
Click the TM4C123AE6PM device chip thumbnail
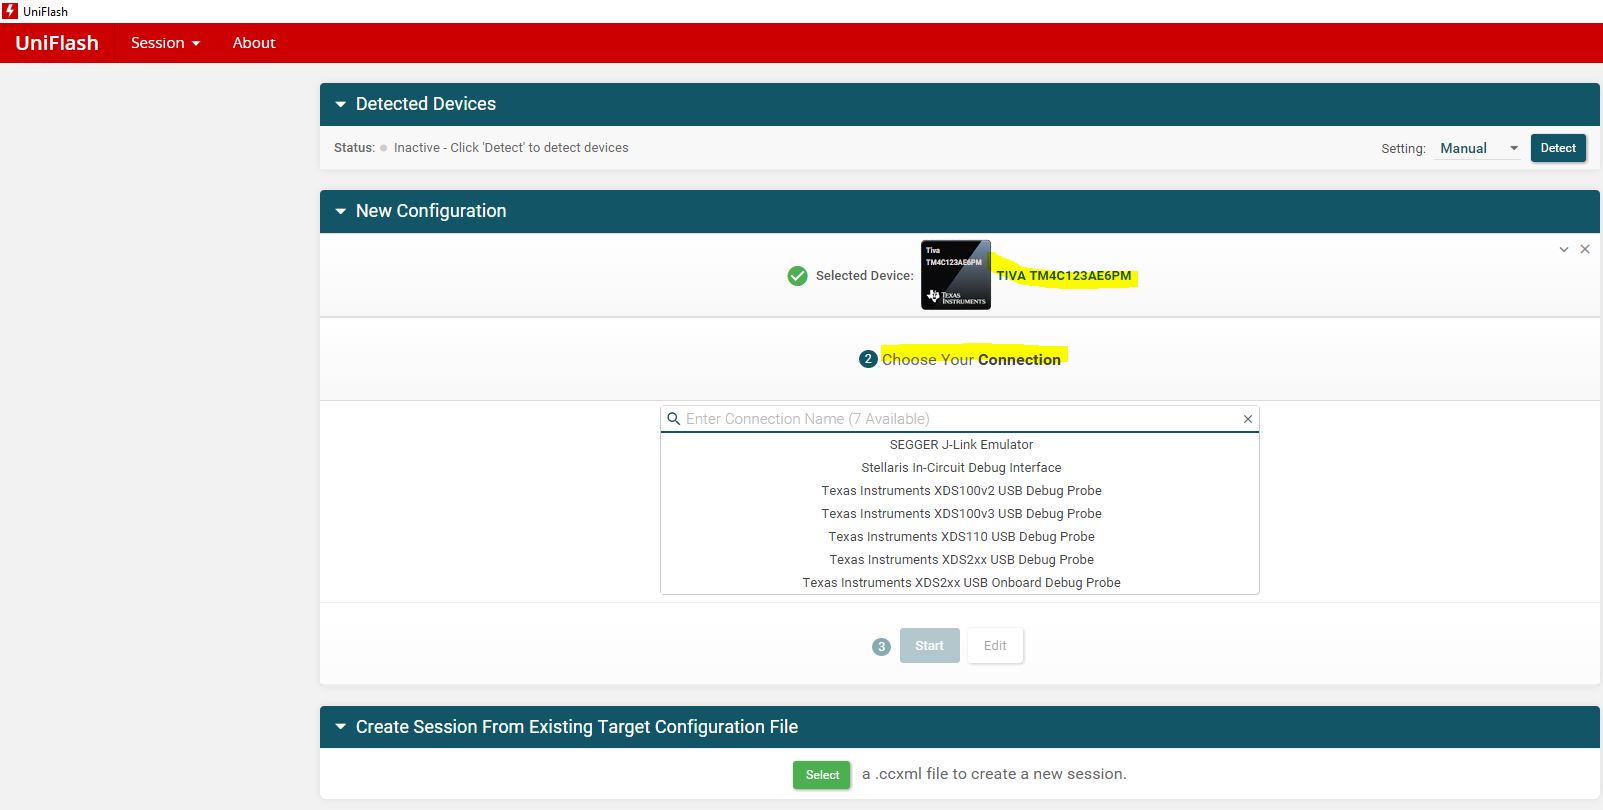coord(956,275)
